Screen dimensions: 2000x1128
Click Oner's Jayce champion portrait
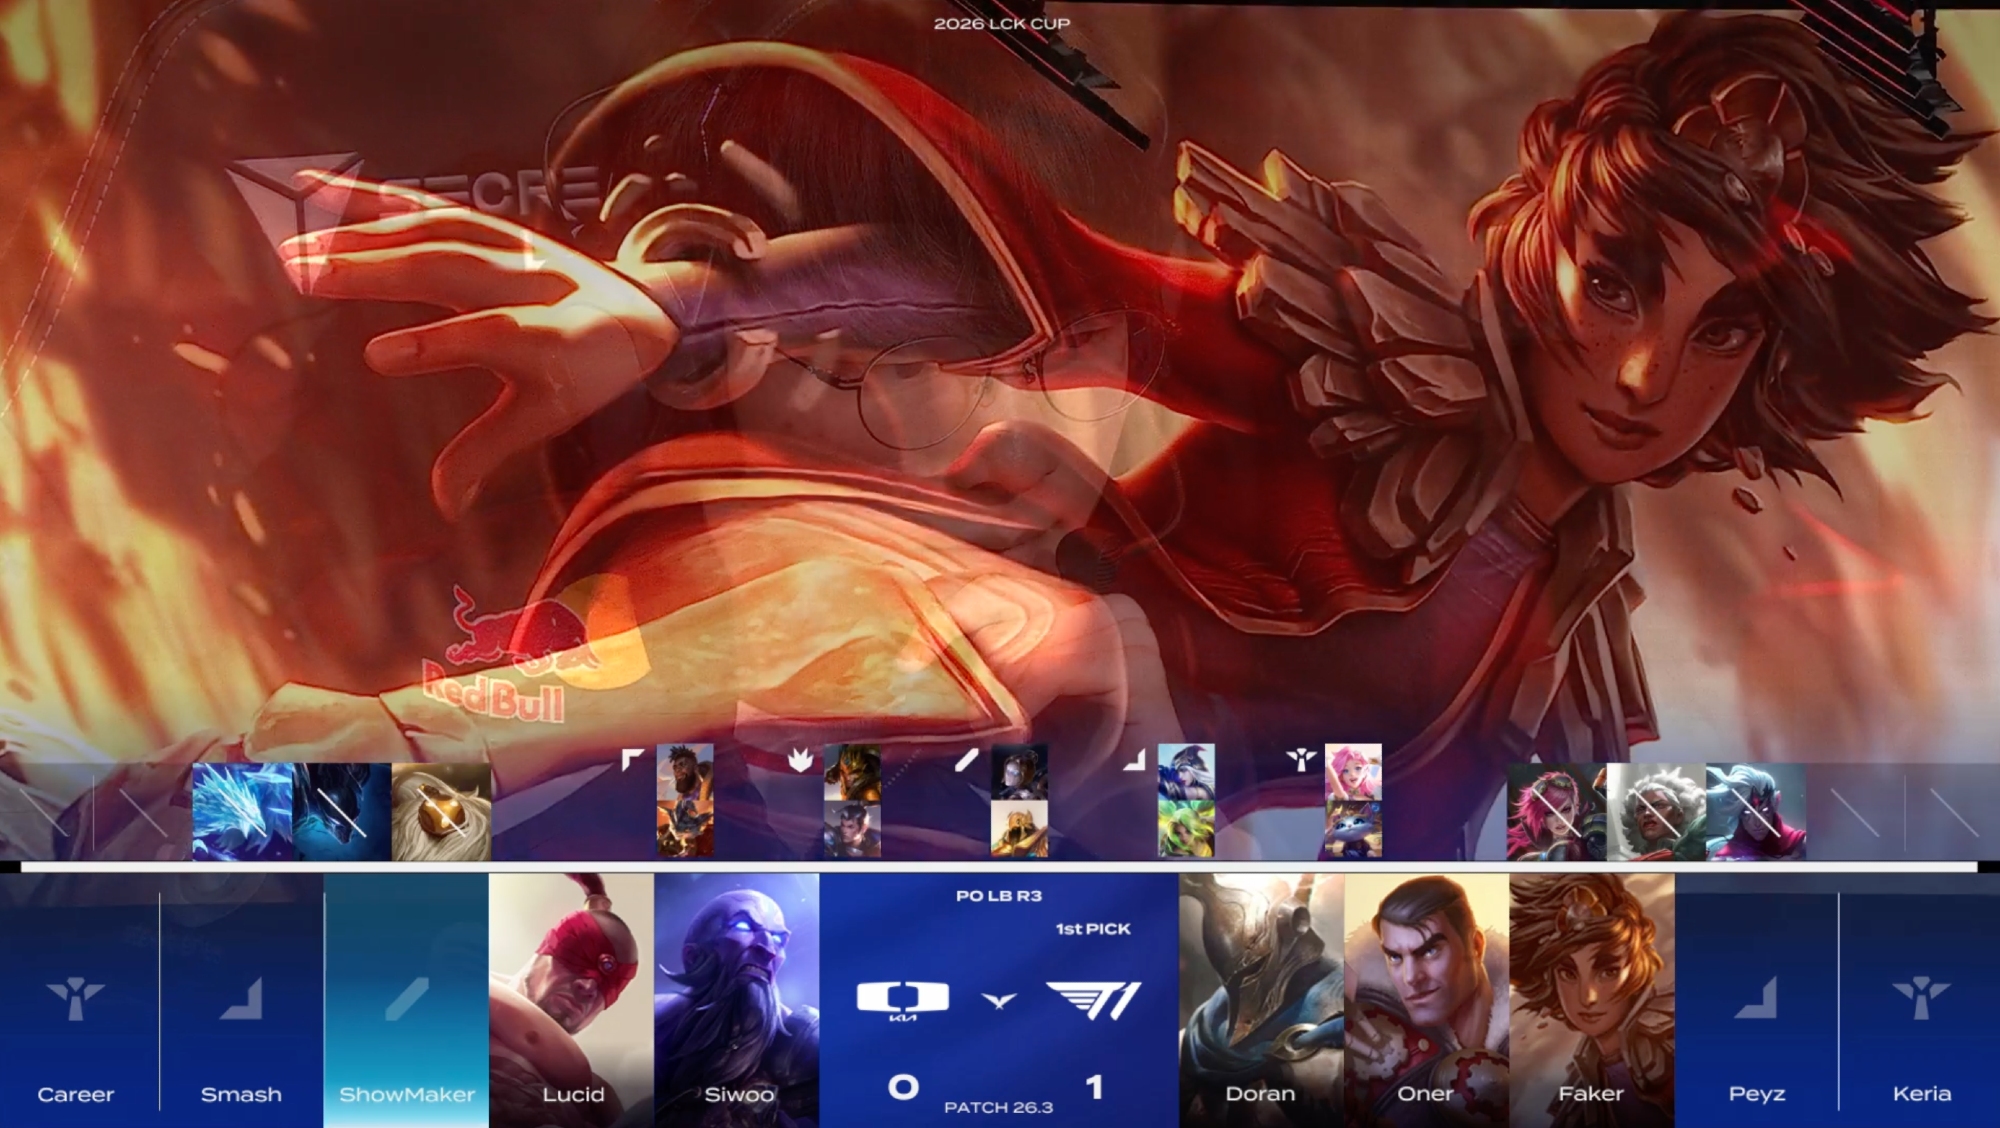tap(1426, 990)
